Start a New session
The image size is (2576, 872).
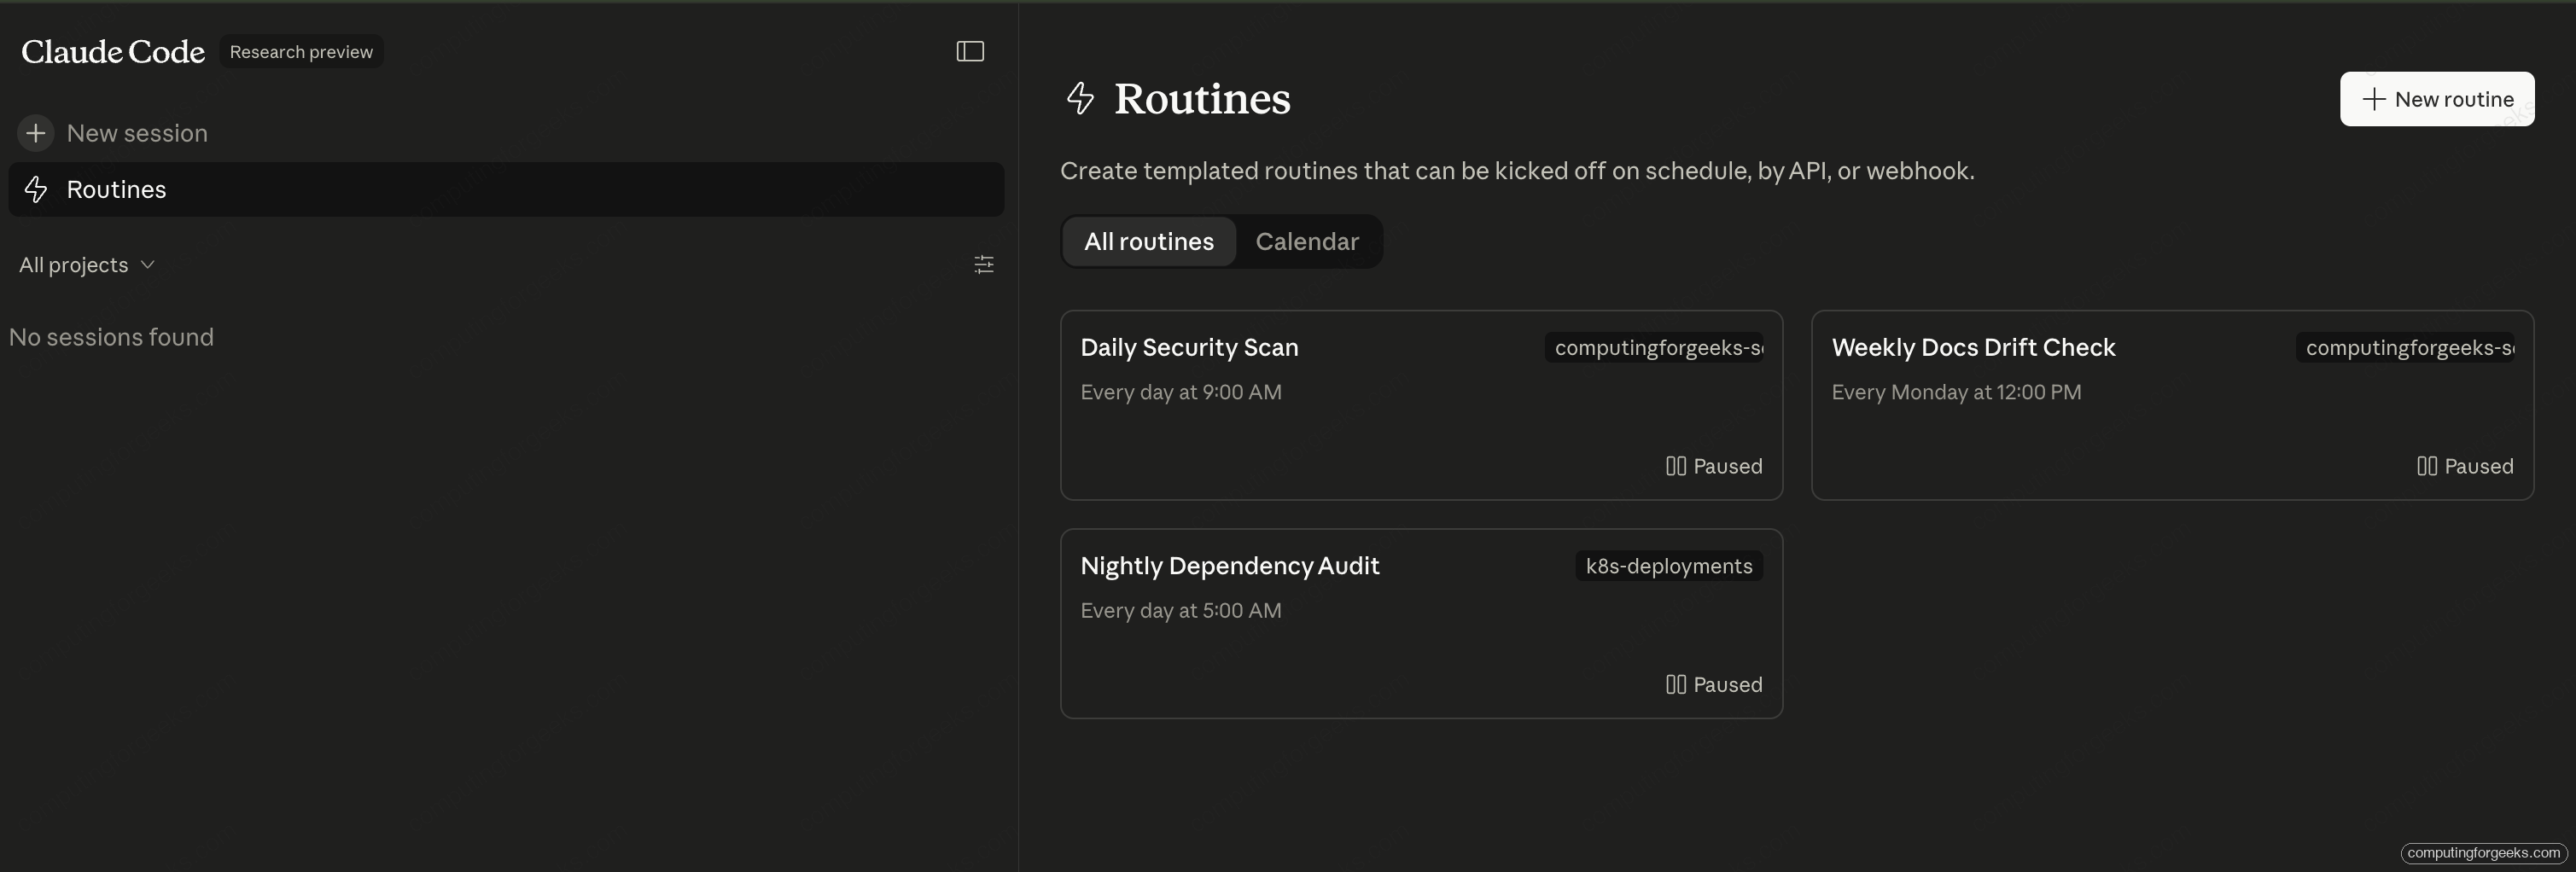pyautogui.click(x=137, y=132)
